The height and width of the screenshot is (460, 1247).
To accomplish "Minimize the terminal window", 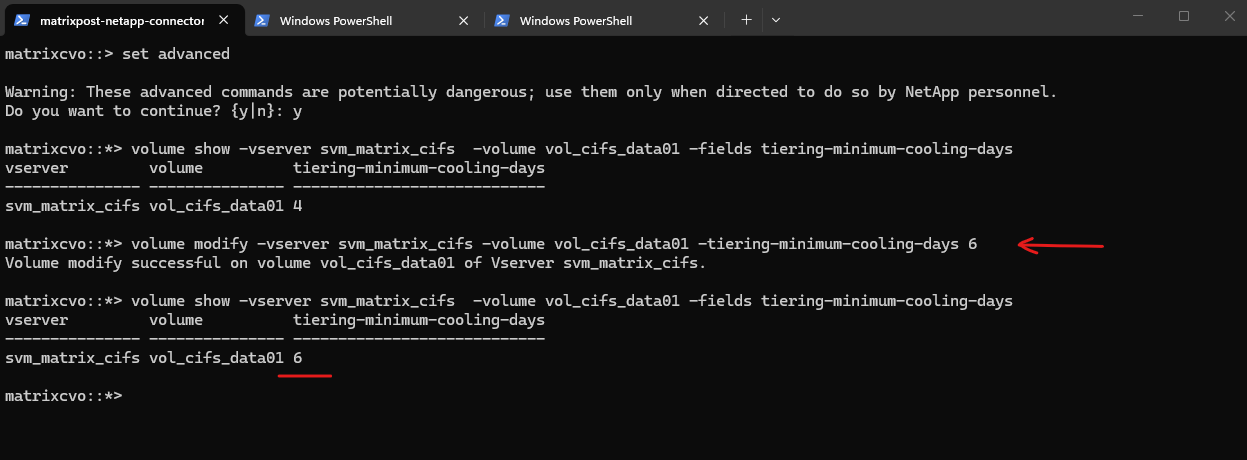I will 1137,16.
